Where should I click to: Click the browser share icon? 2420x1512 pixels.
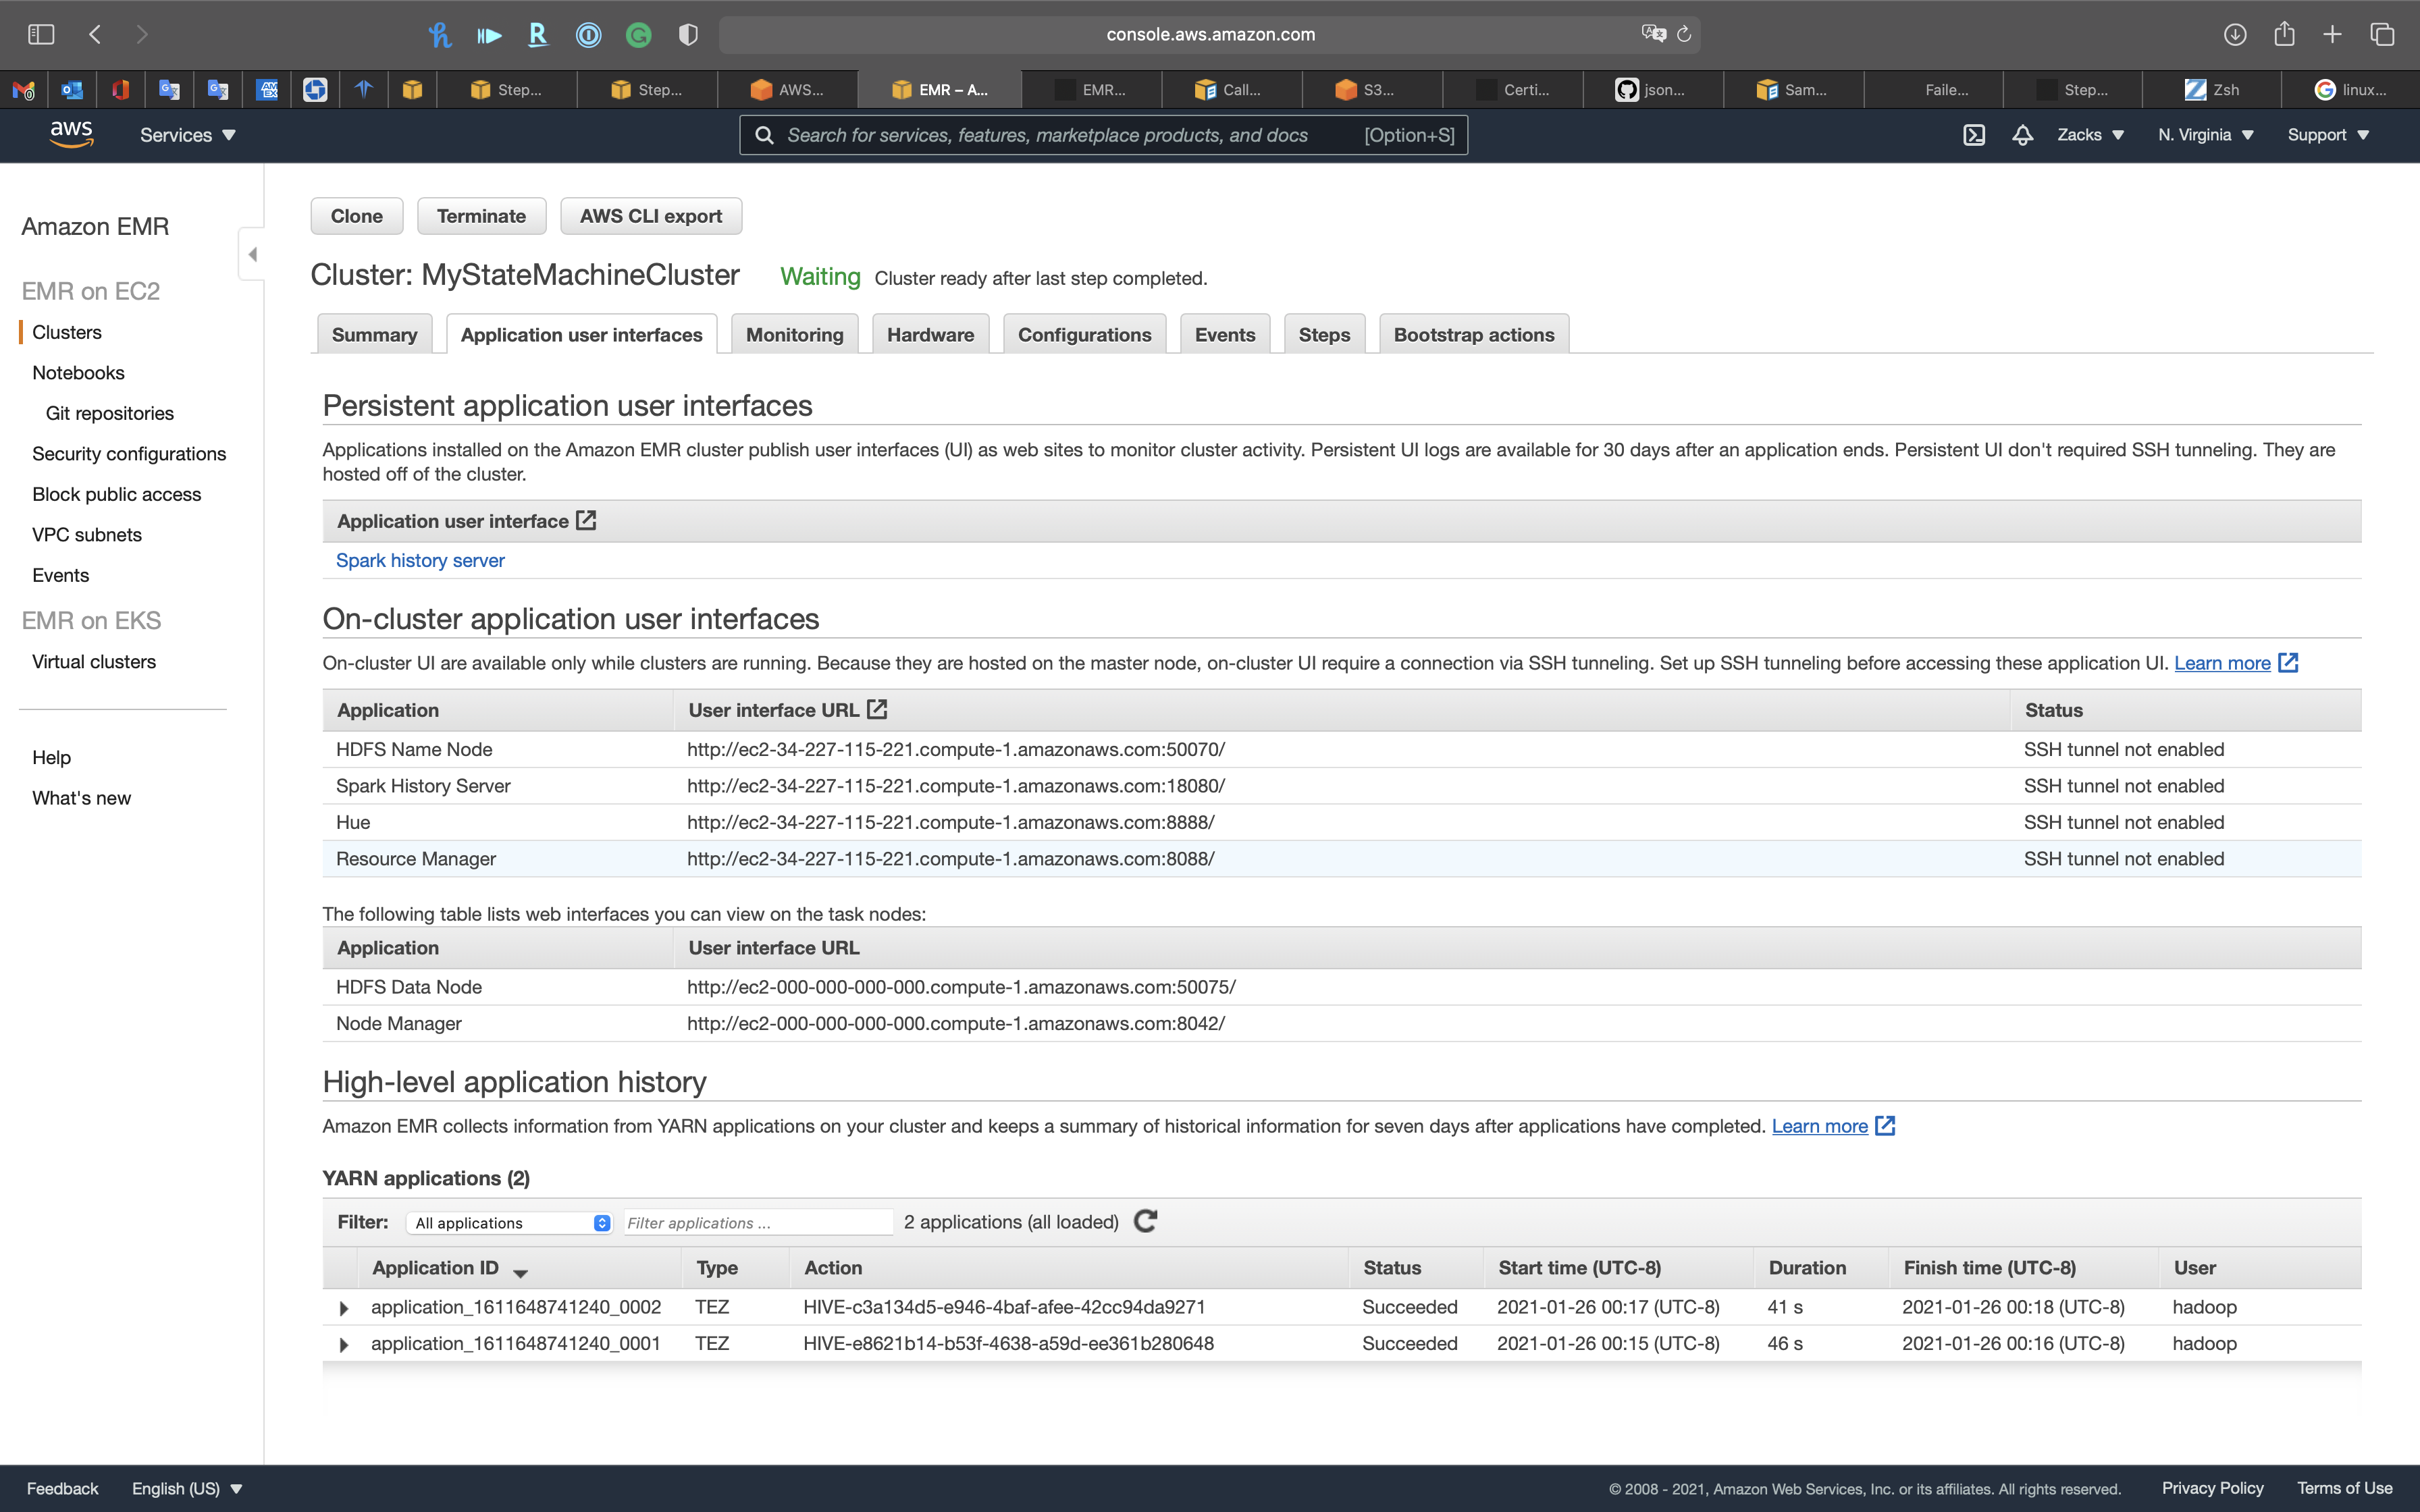(2284, 34)
